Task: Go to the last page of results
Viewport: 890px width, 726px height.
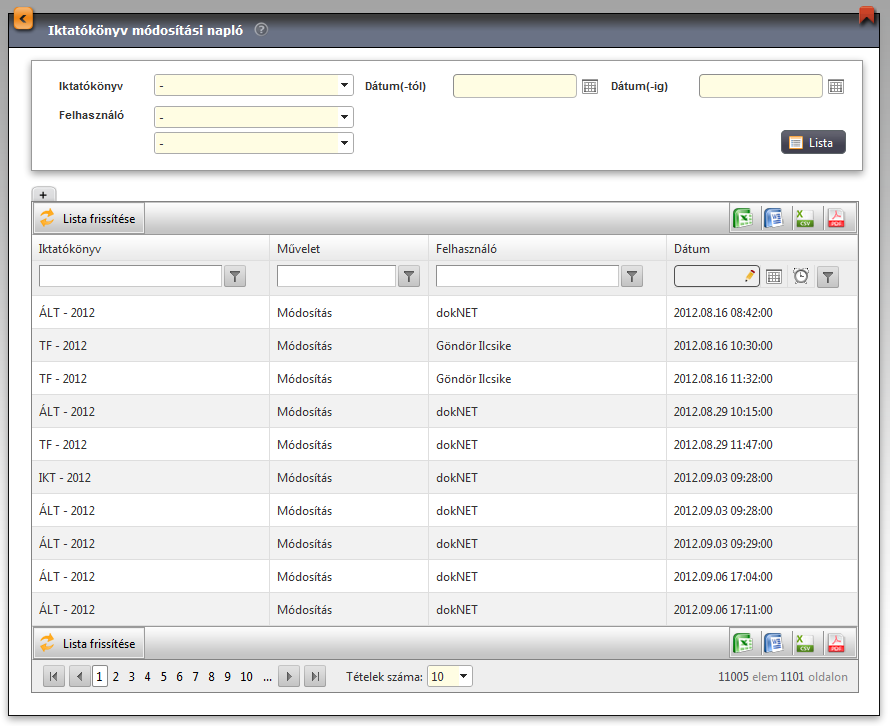Action: click(x=315, y=676)
